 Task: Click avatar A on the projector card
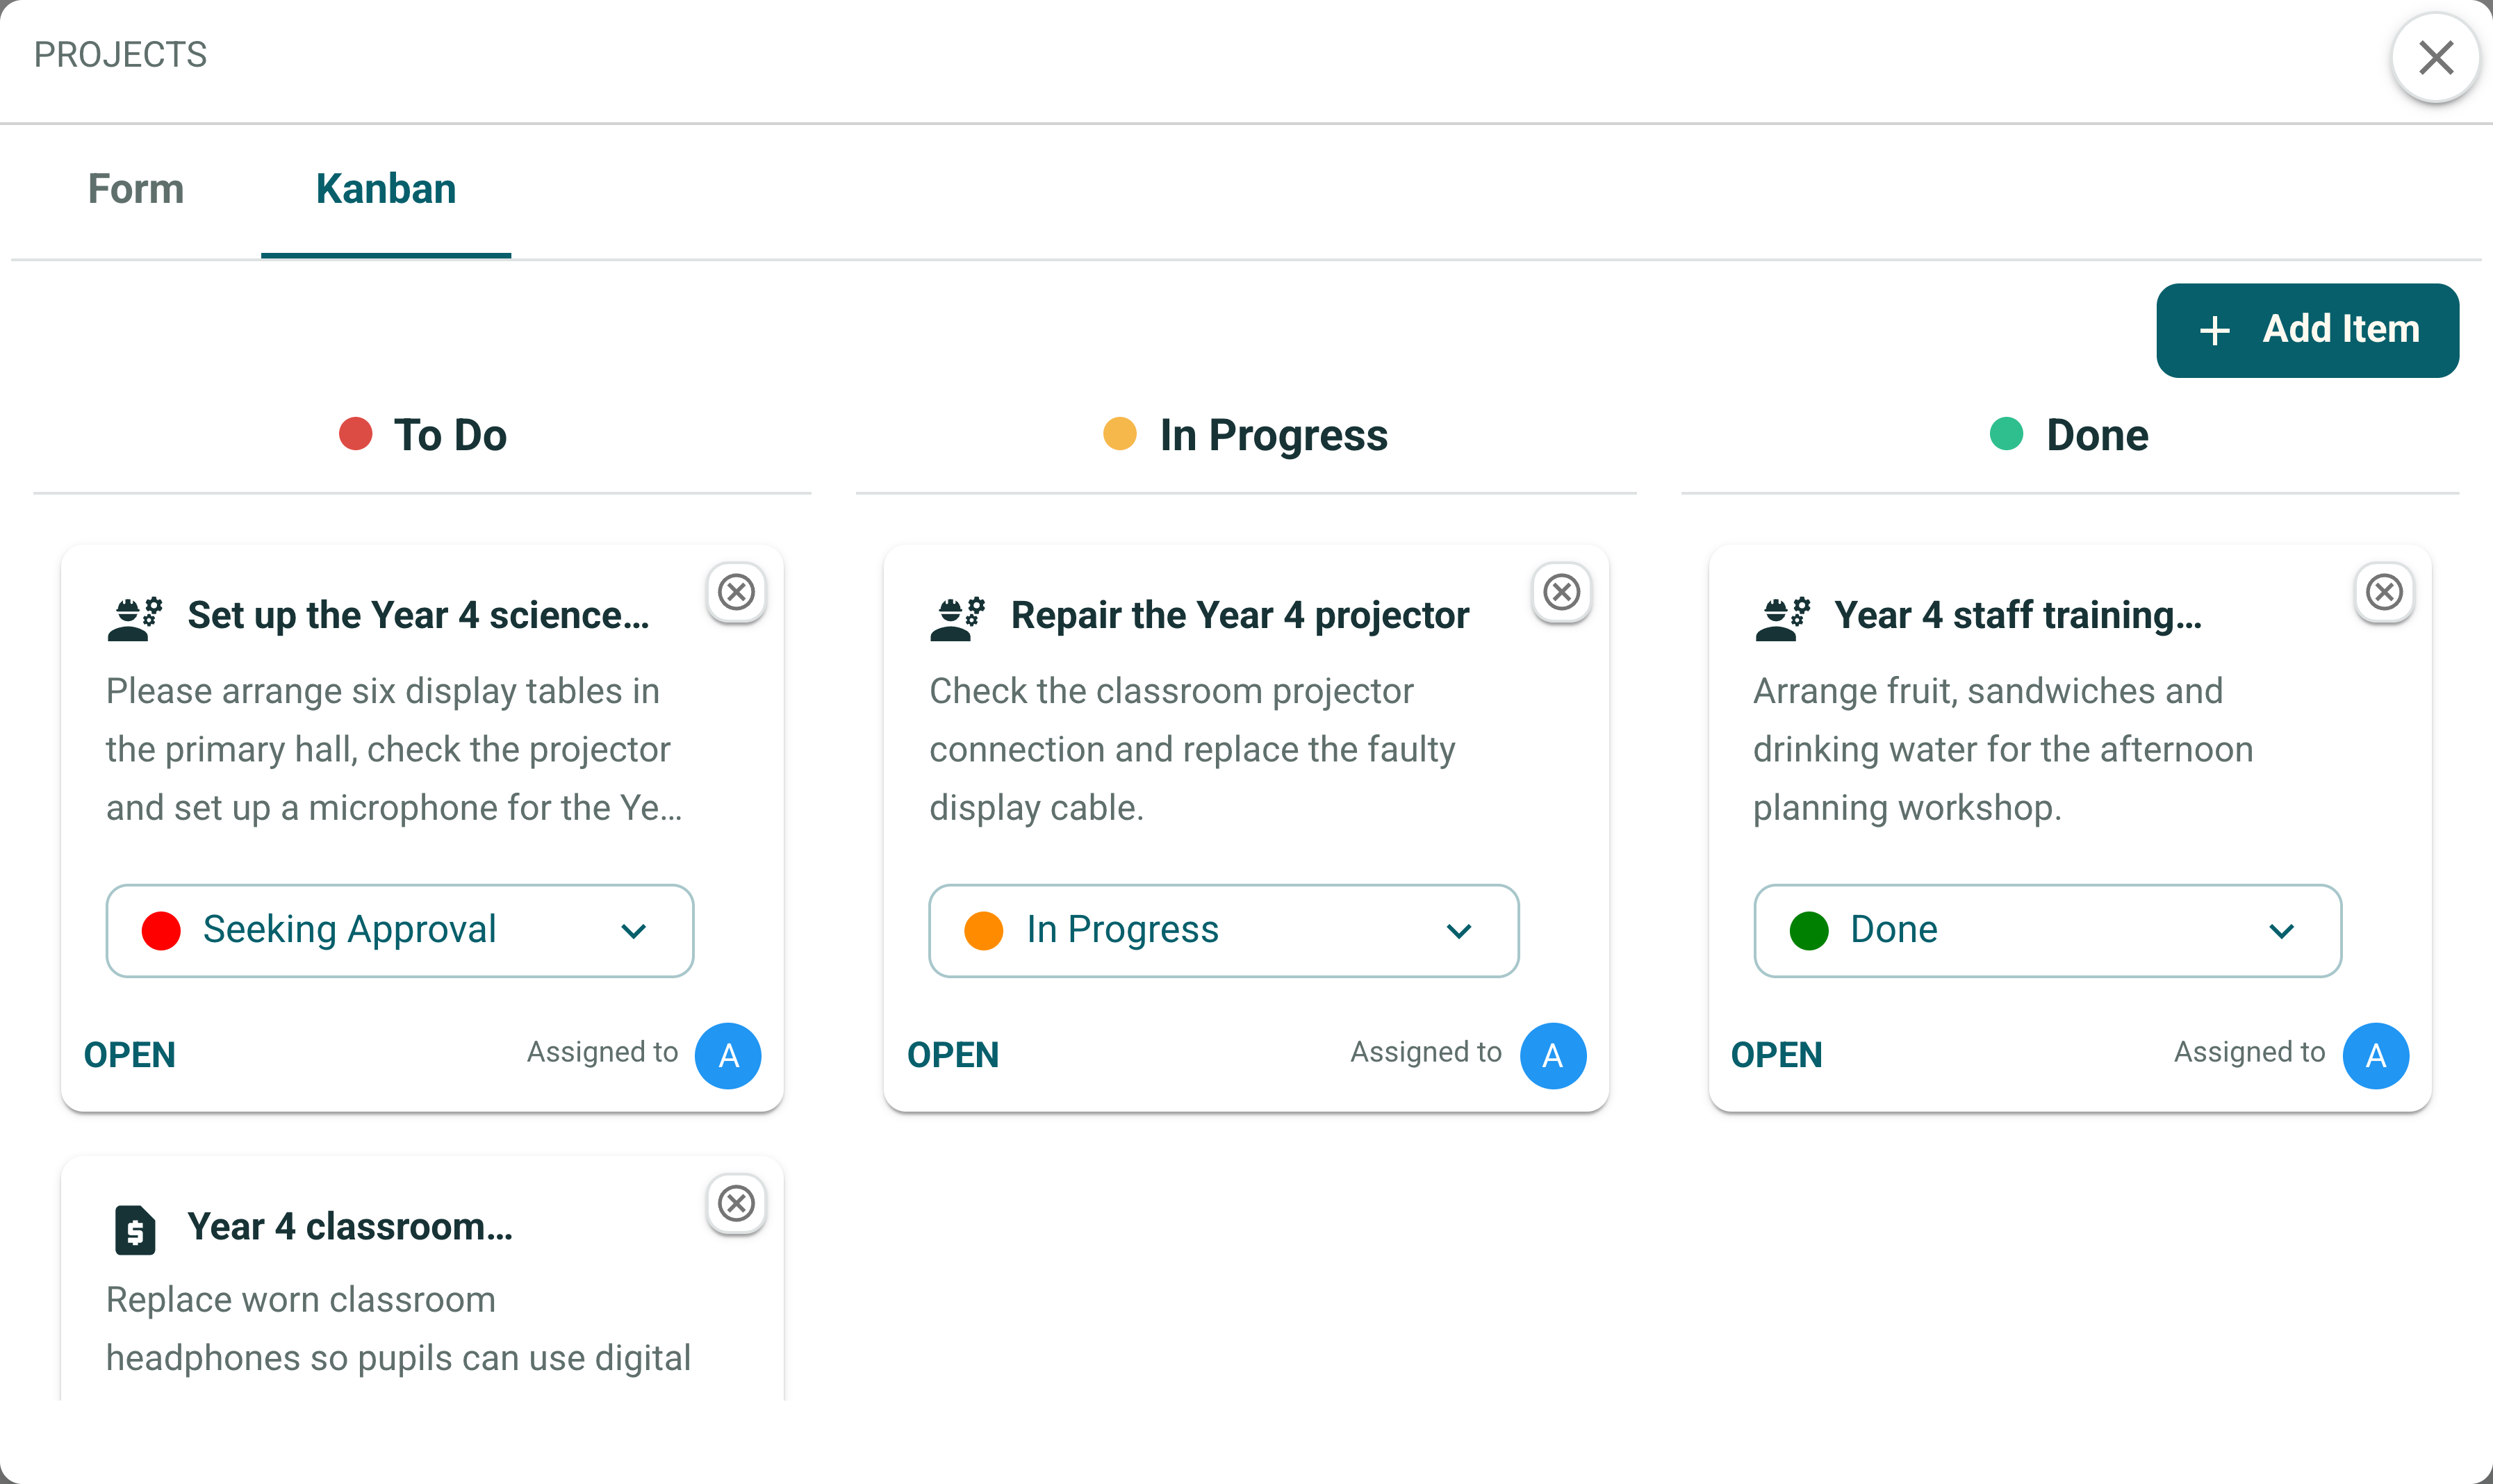coord(1552,1055)
